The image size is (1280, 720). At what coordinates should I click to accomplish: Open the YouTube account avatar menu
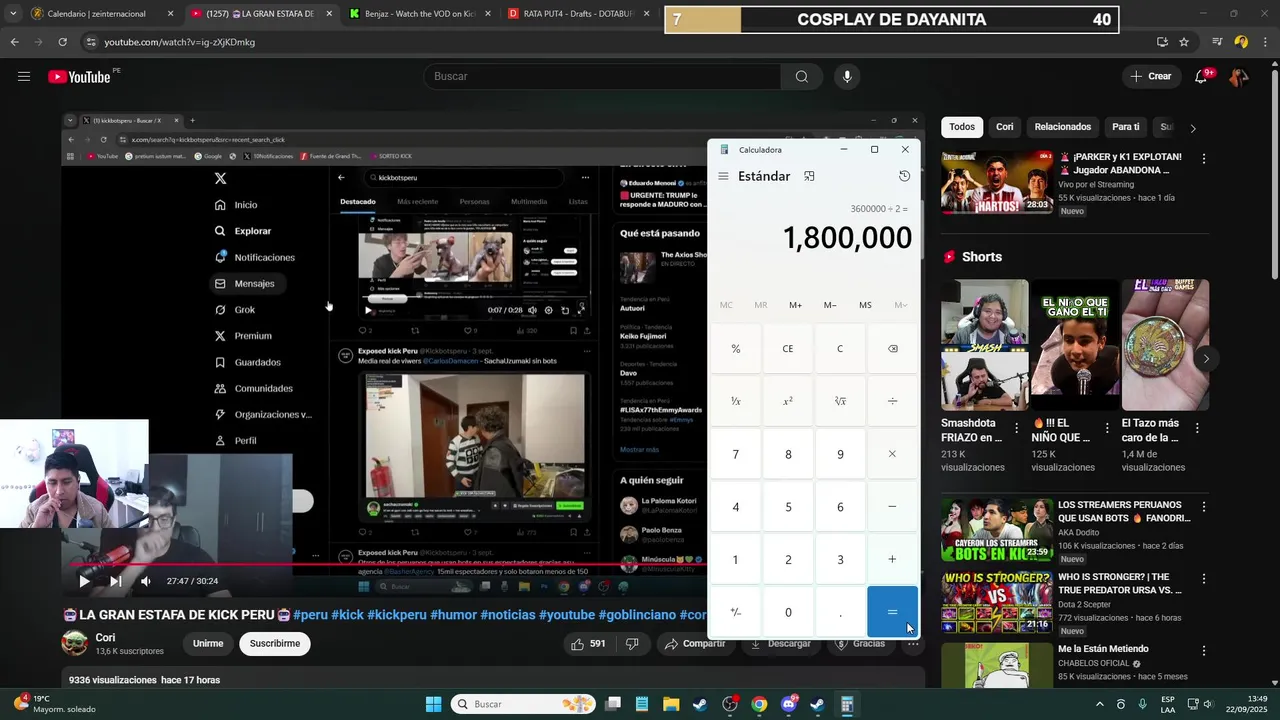coord(1239,76)
